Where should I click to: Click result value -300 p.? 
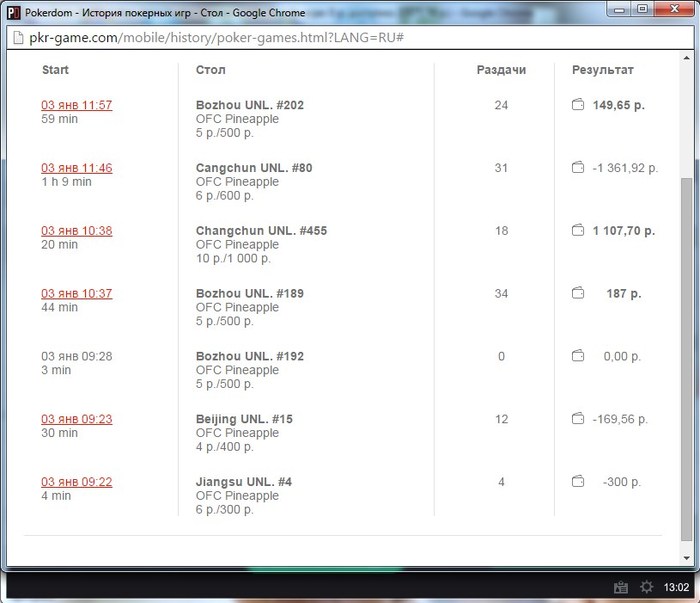pyautogui.click(x=621, y=482)
